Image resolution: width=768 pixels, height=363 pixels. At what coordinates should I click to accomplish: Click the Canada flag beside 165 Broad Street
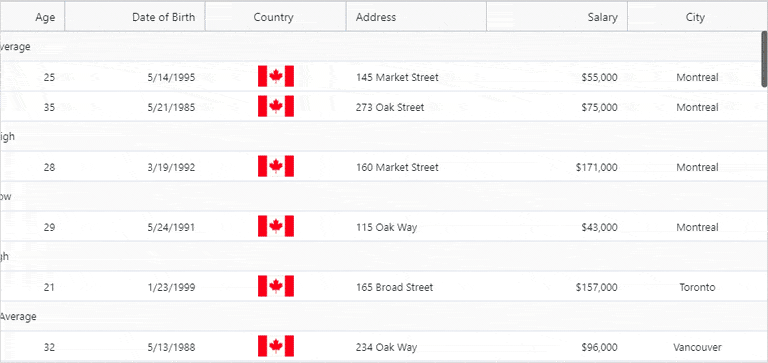276,287
